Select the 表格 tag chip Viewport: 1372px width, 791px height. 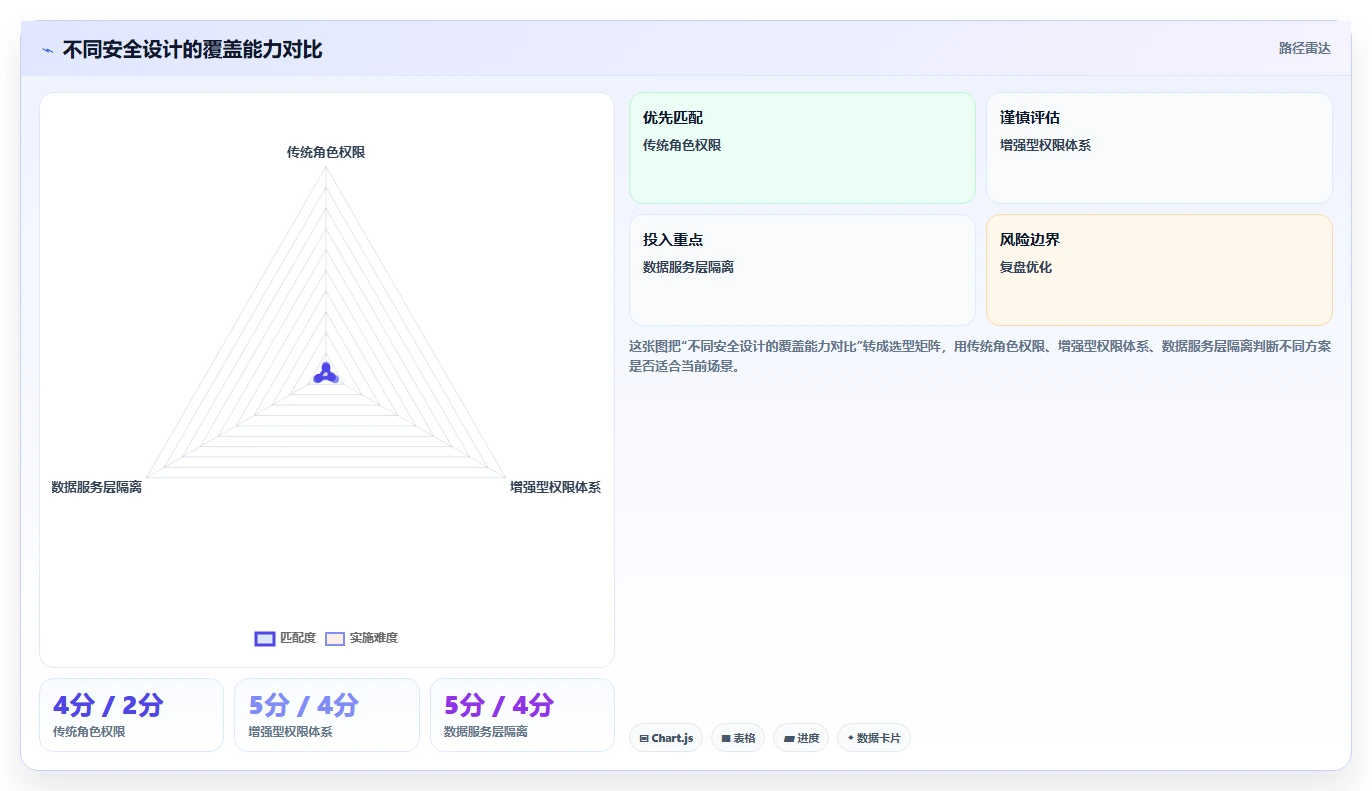tap(738, 738)
